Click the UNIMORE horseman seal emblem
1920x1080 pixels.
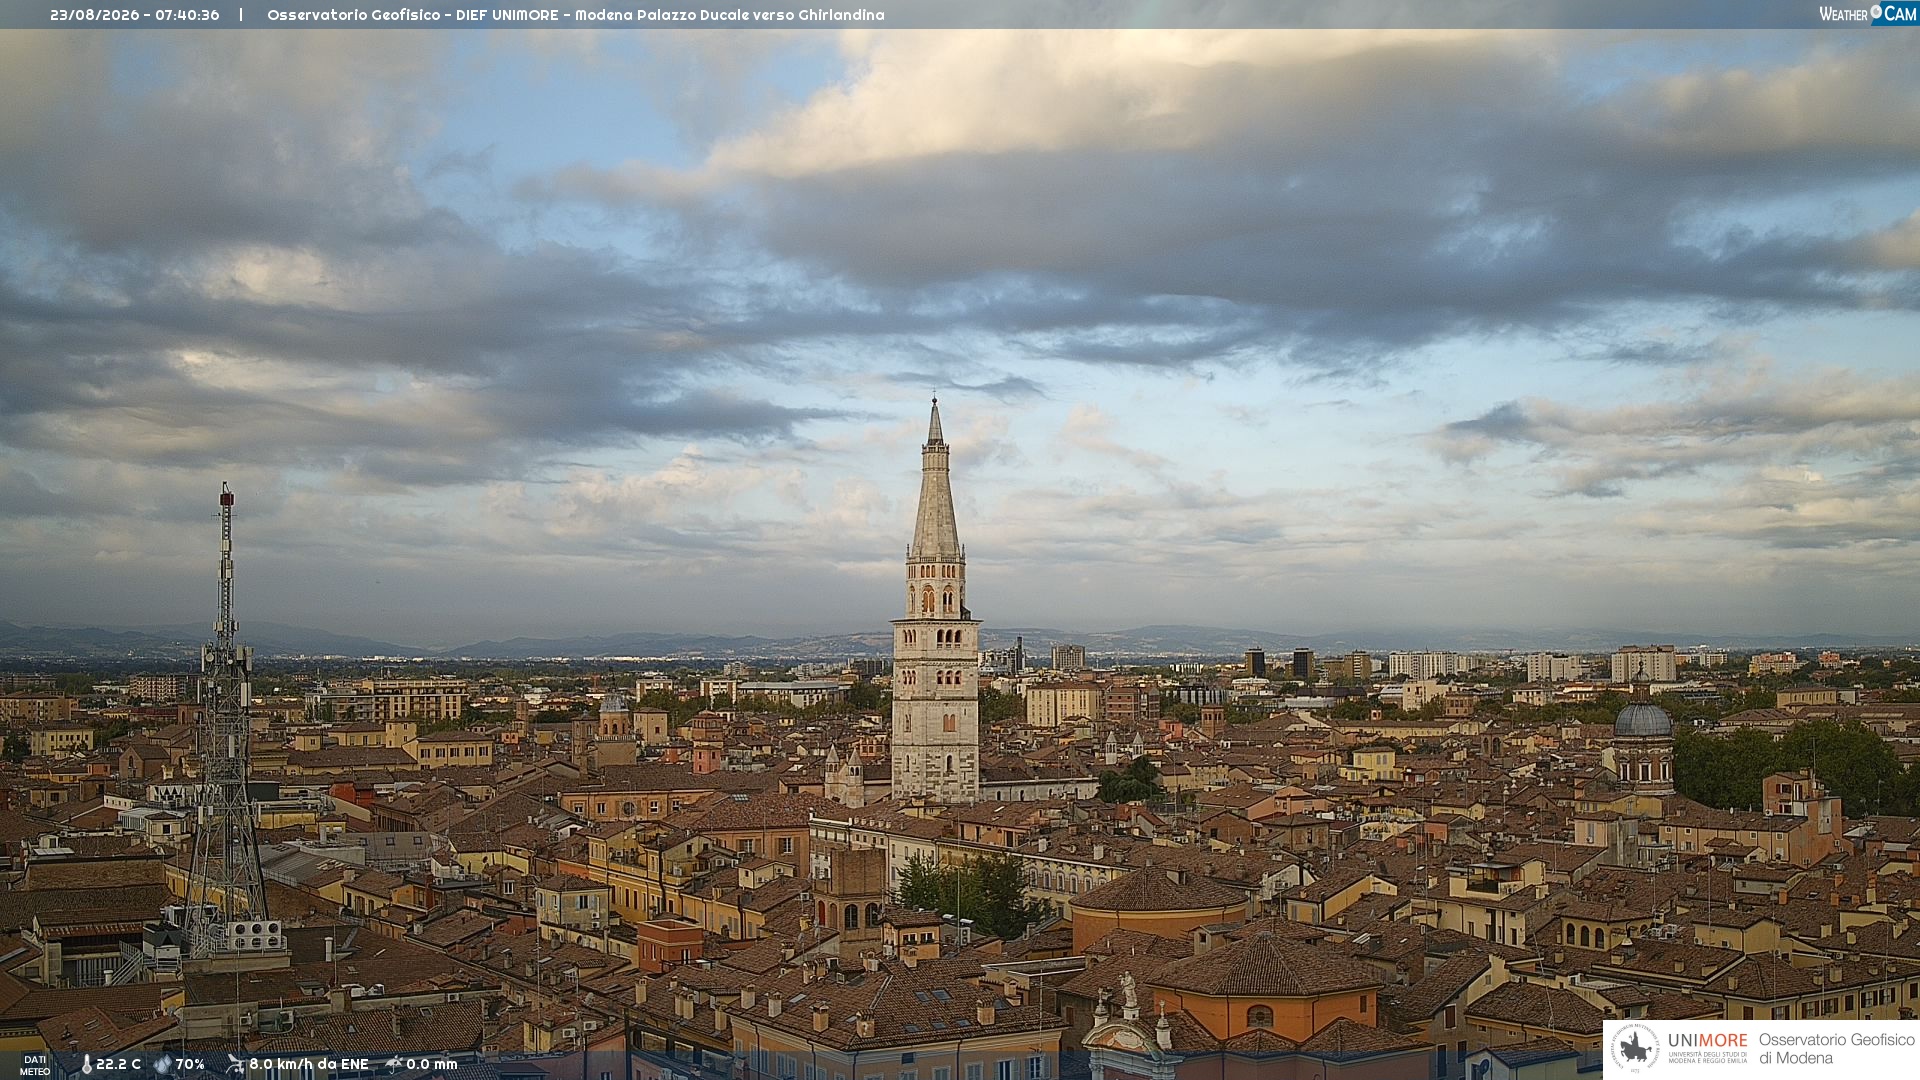click(x=1636, y=1049)
